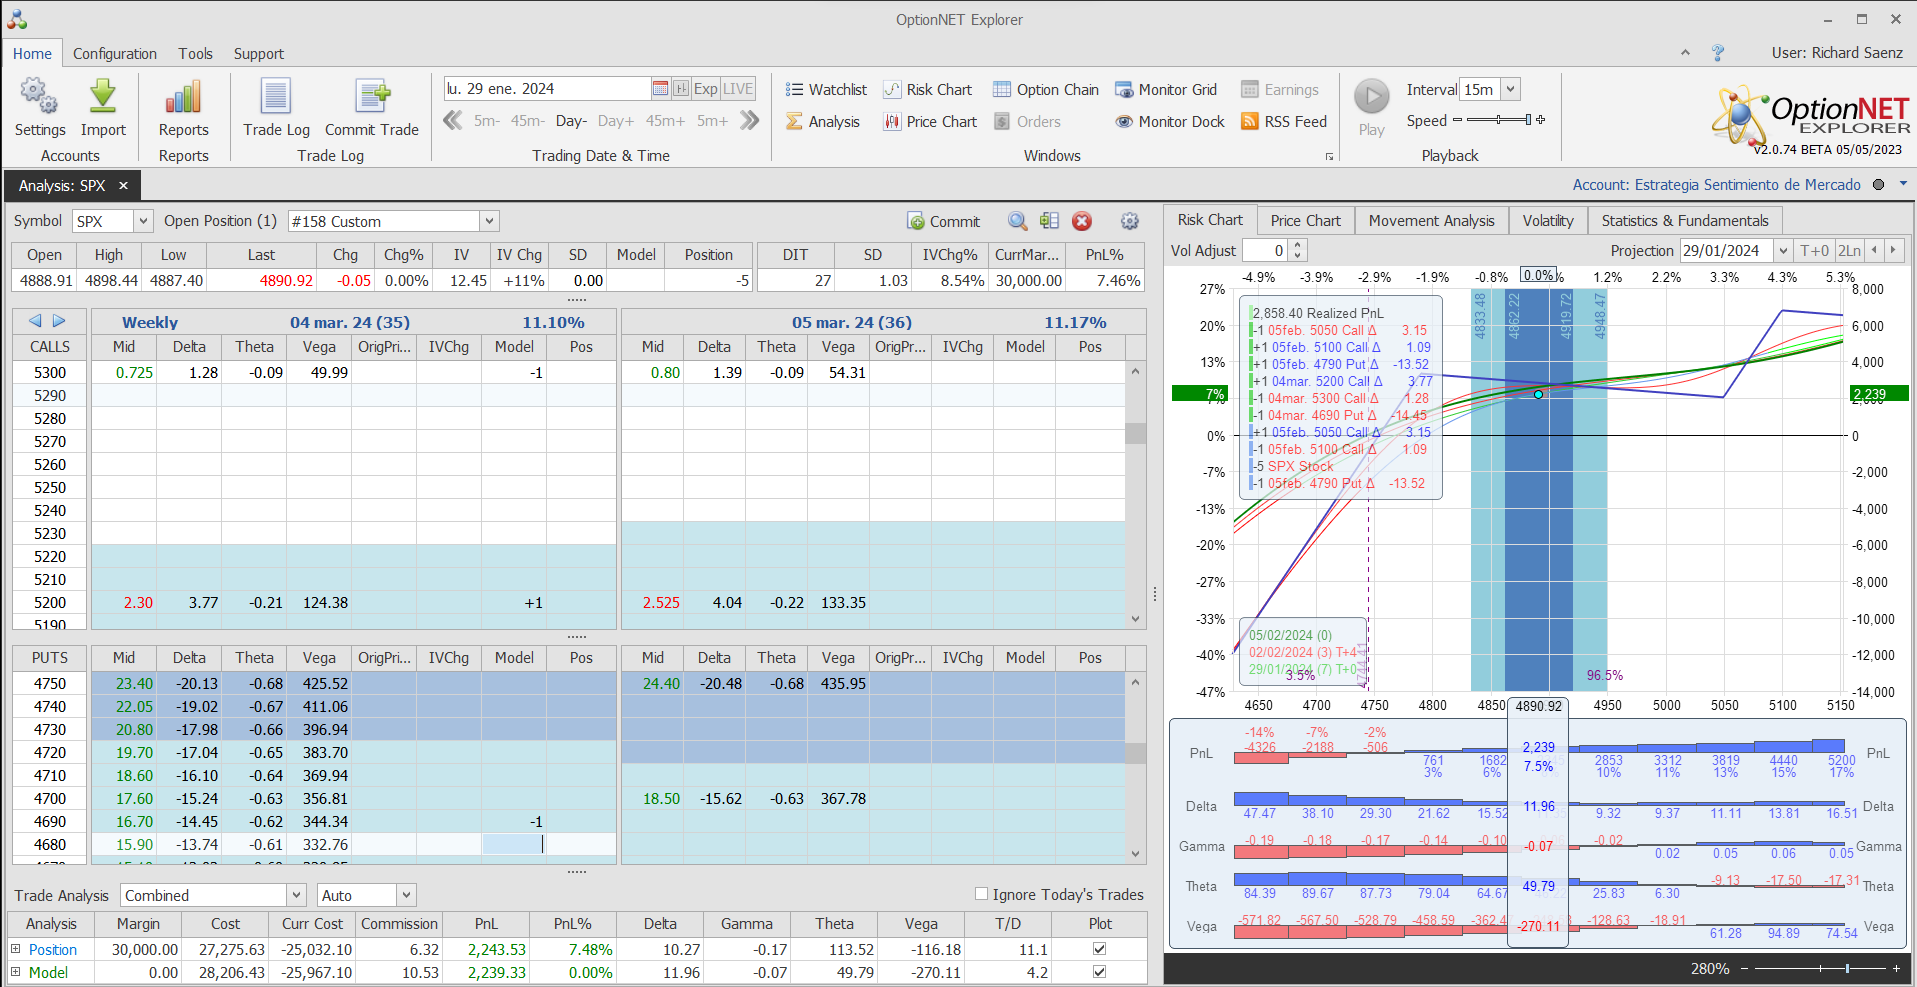Click the Commit button
1917x987 pixels.
(x=943, y=222)
